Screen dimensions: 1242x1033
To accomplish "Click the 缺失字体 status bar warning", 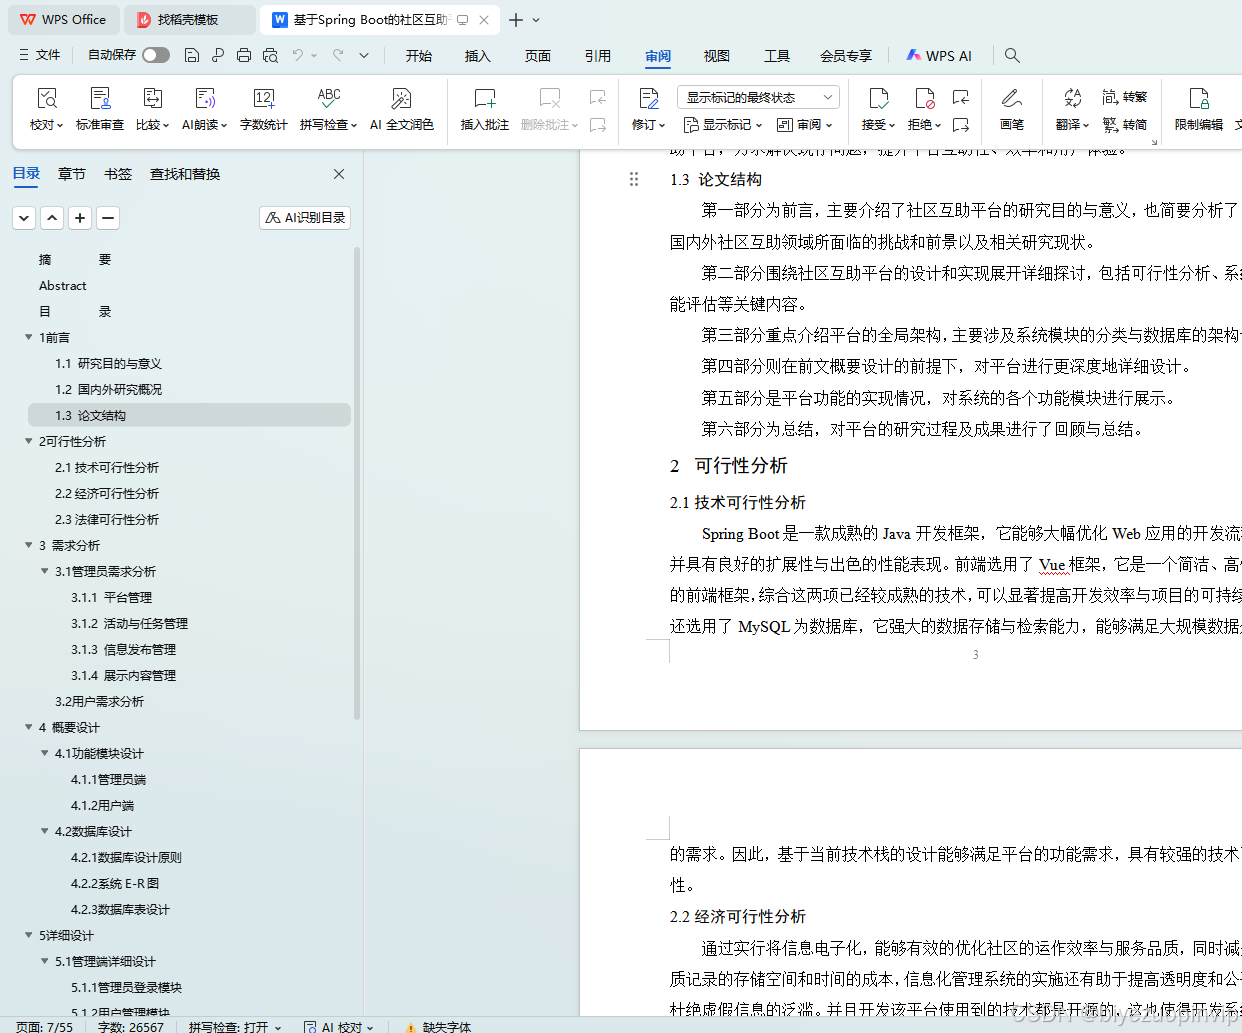I will [x=438, y=1026].
